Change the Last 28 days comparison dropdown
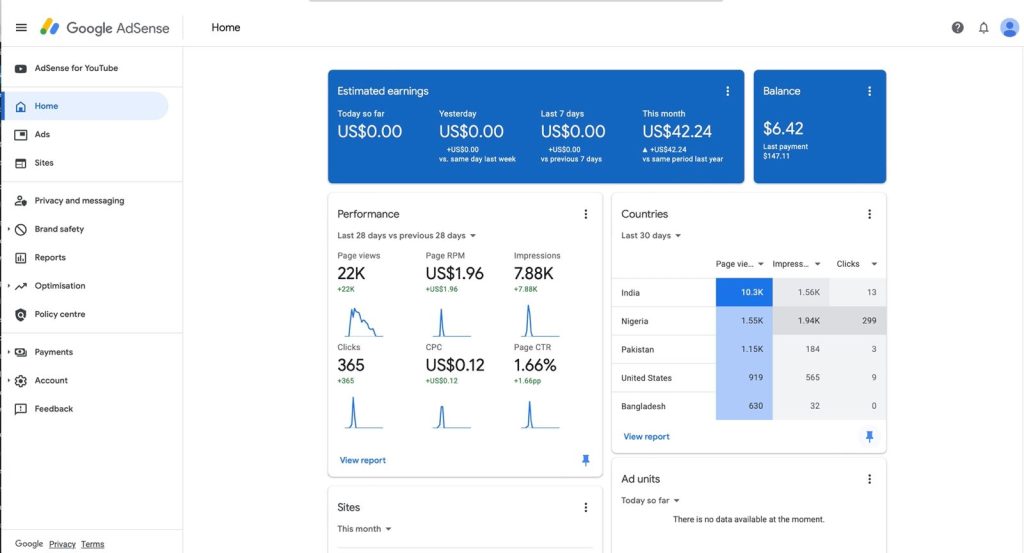Screen dimensions: 1024x553 tap(407, 236)
